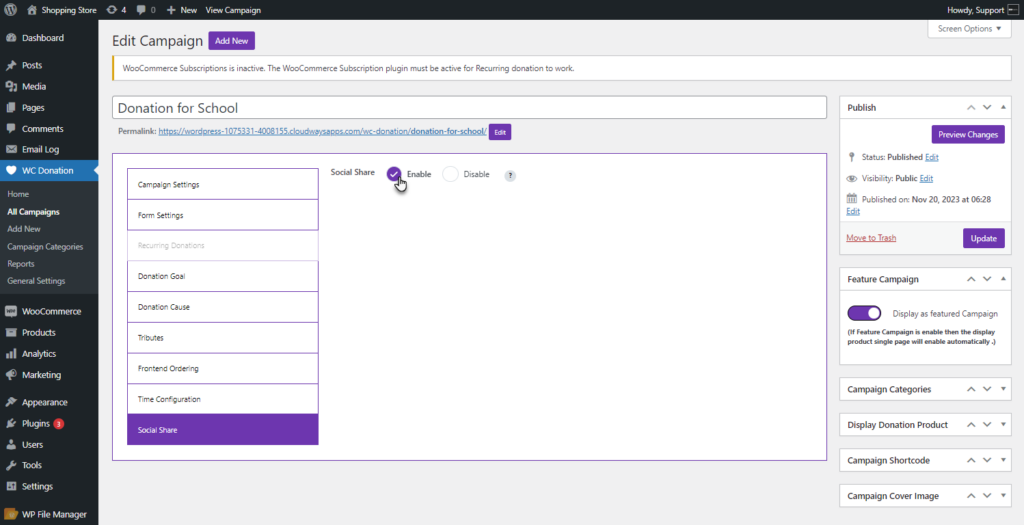The image size is (1024, 525).
Task: Open Home submenu under WC Donation
Action: 18,194
